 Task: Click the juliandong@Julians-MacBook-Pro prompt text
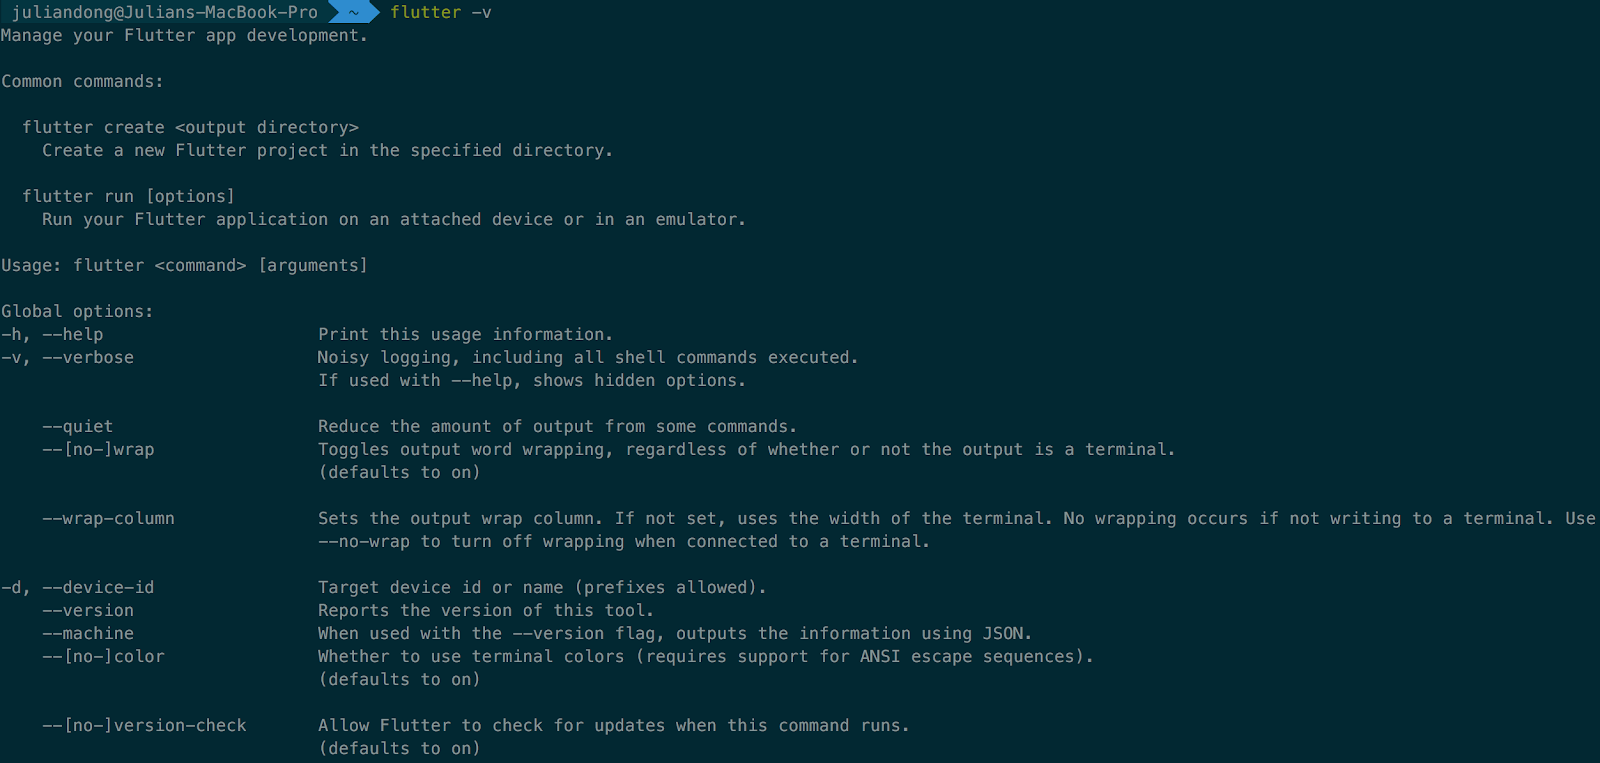[165, 12]
